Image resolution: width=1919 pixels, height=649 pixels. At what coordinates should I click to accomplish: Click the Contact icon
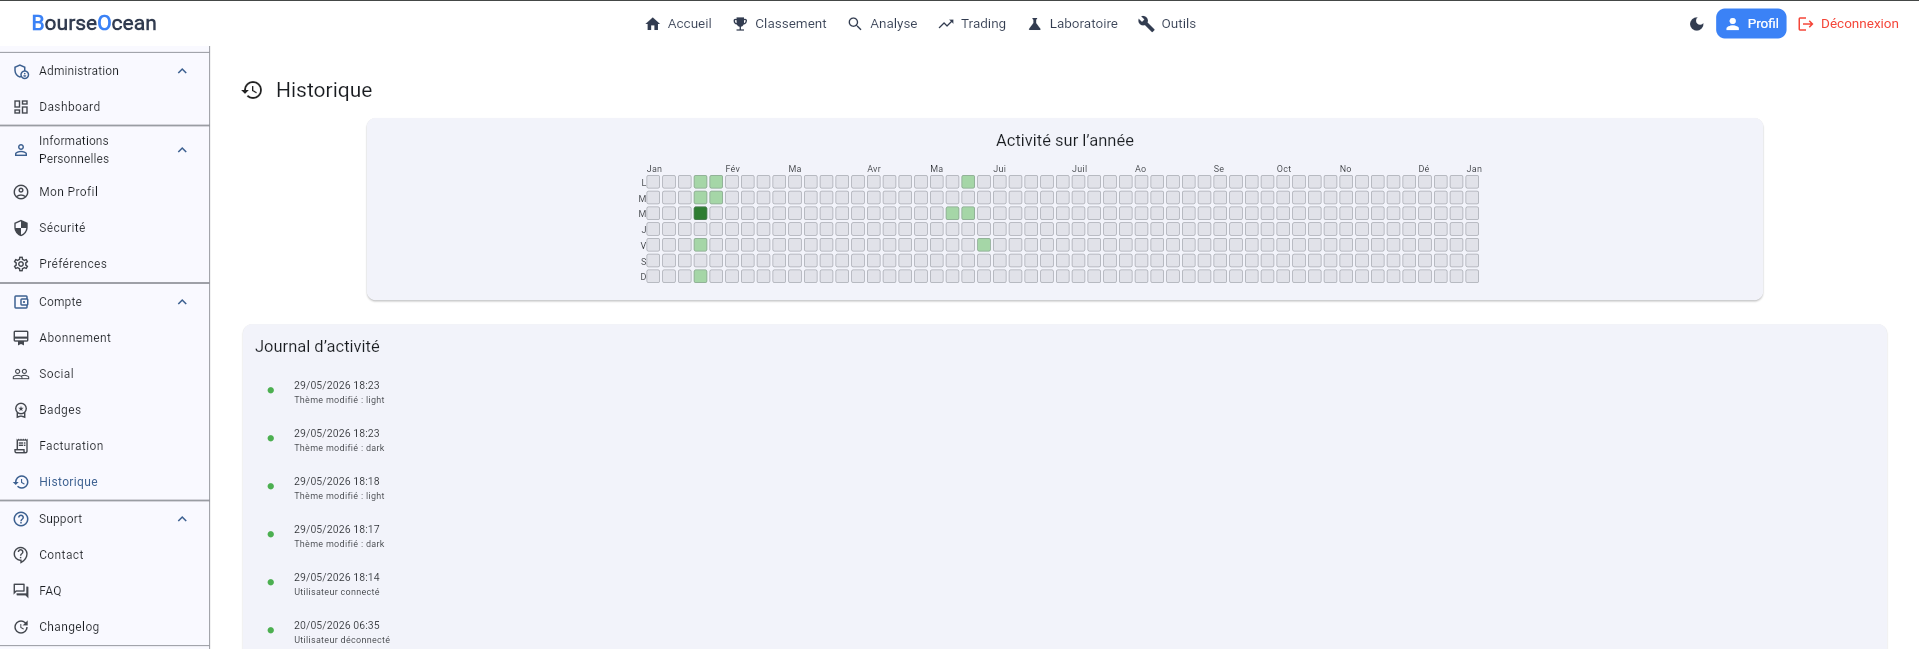(x=21, y=555)
